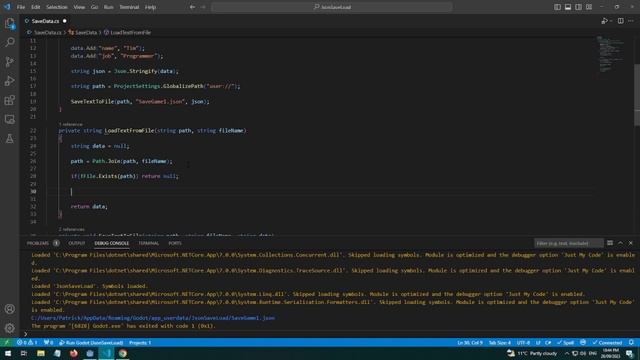The image size is (640, 360).
Task: Open the Testing flask view
Action: coord(10,139)
